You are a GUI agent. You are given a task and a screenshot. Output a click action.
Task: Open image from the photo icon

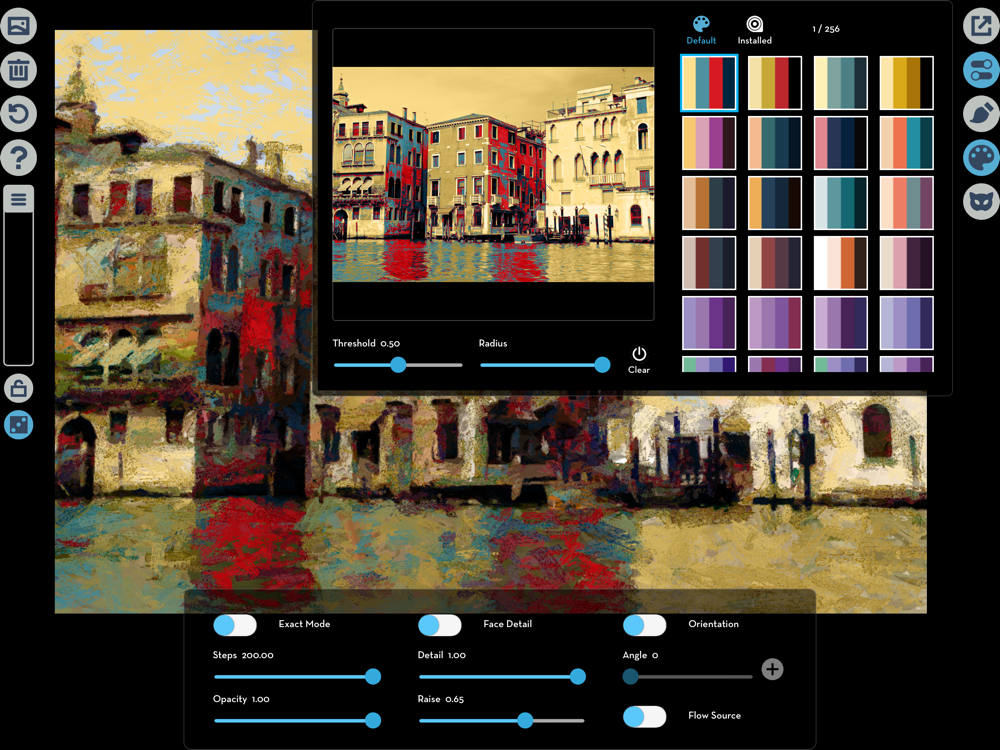click(18, 26)
